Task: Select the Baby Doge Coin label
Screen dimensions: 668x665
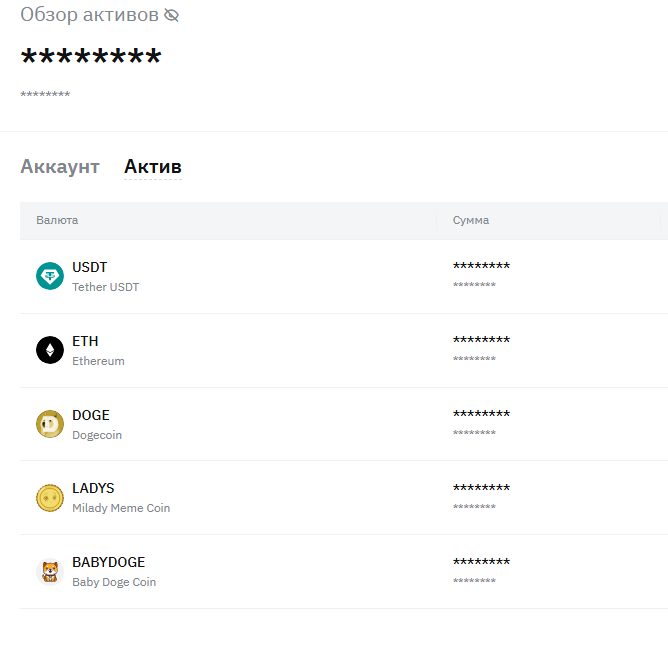Action: point(114,582)
